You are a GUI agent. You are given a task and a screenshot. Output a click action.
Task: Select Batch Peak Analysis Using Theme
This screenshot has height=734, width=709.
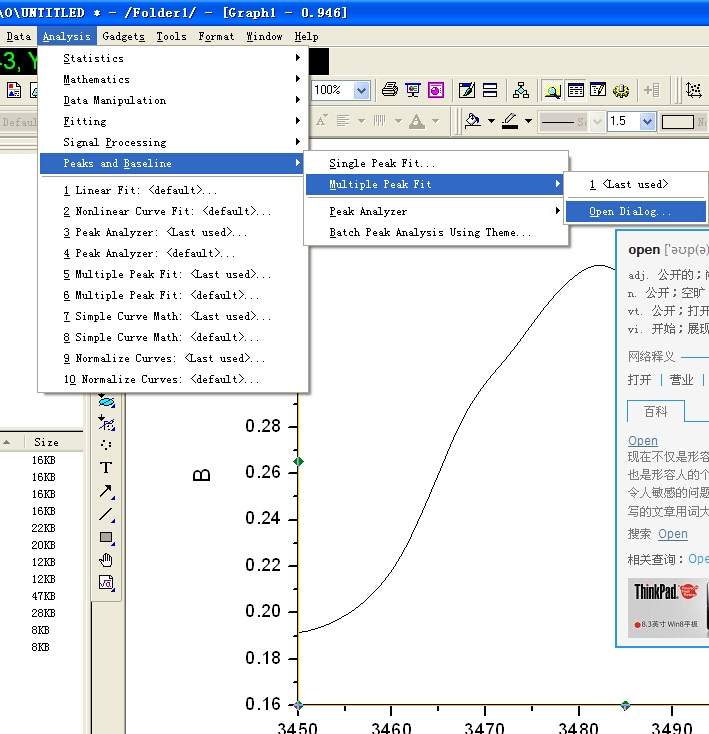(x=430, y=232)
